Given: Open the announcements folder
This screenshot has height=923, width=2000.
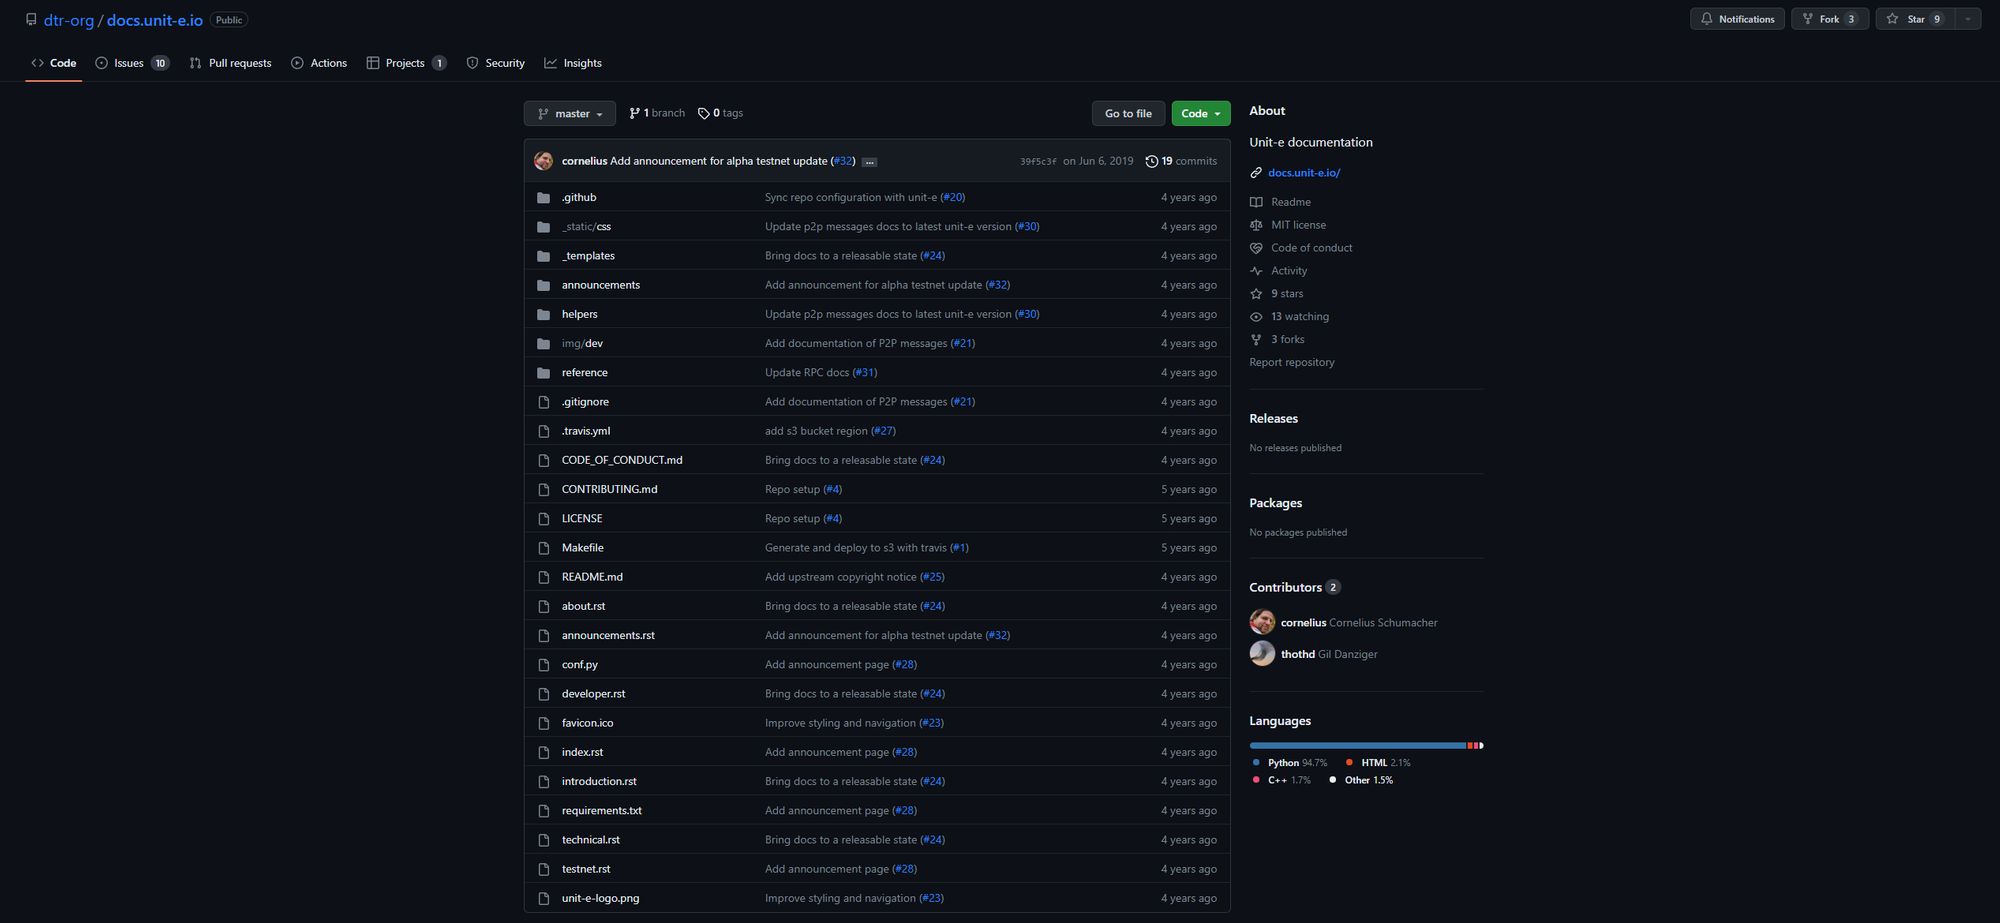Looking at the screenshot, I should coord(600,285).
